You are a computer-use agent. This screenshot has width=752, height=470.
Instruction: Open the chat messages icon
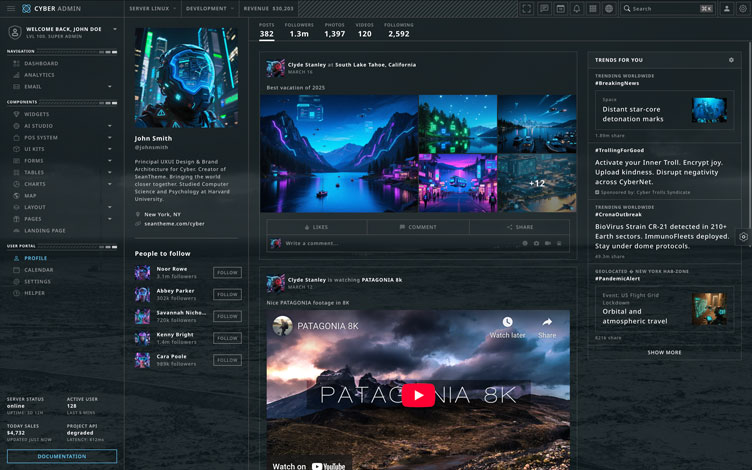544,8
